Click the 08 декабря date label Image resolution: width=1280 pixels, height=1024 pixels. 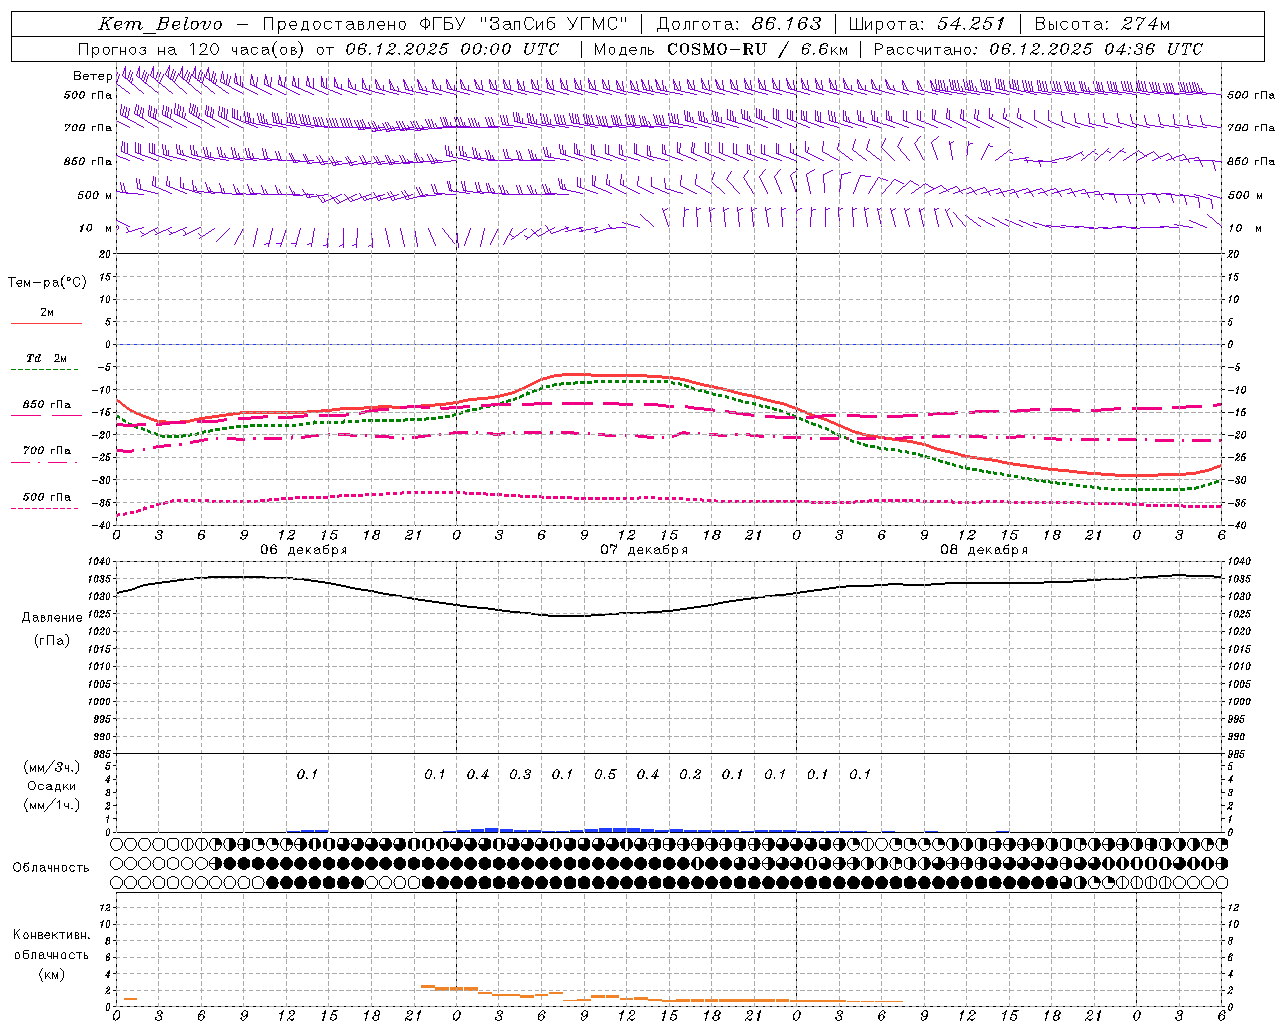984,550
